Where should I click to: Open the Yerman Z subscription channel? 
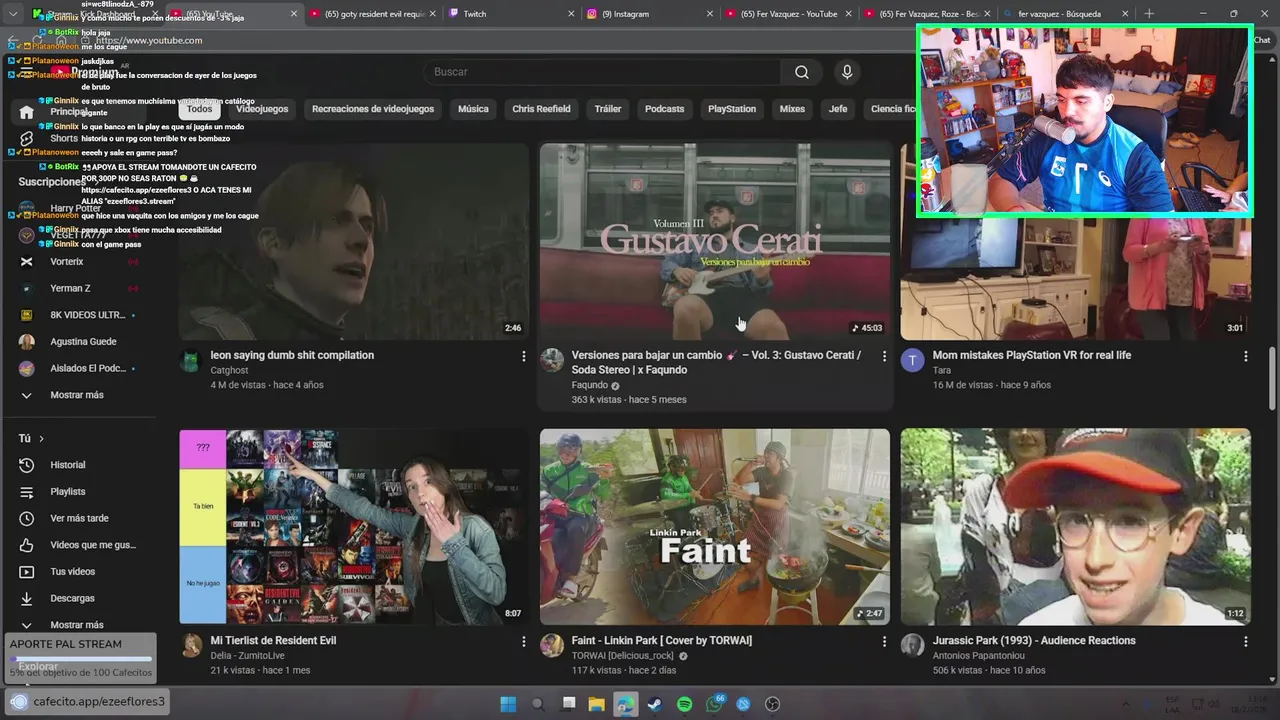[70, 288]
